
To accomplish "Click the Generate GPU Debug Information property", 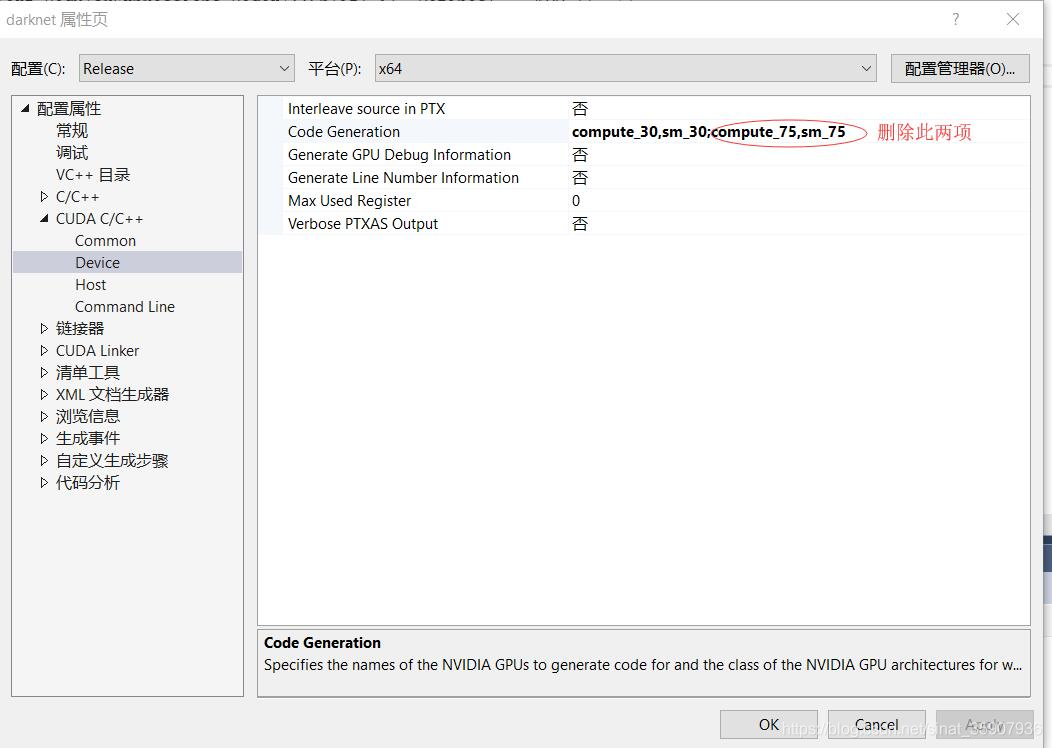I will point(399,154).
